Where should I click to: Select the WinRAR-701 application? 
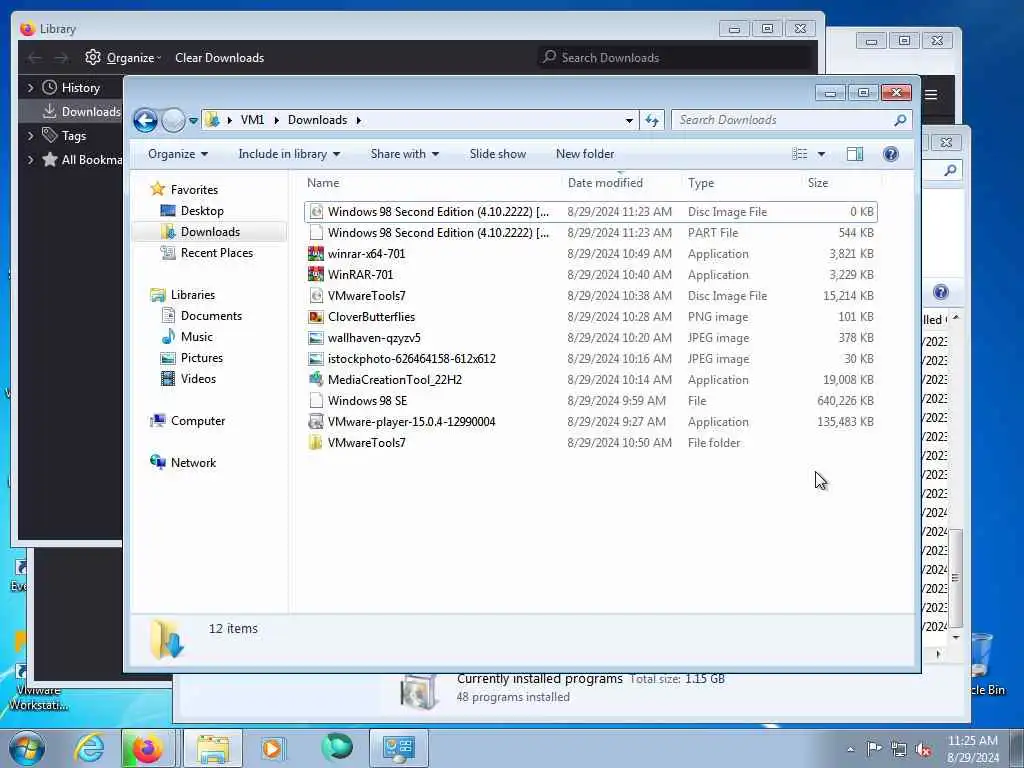coord(590,275)
